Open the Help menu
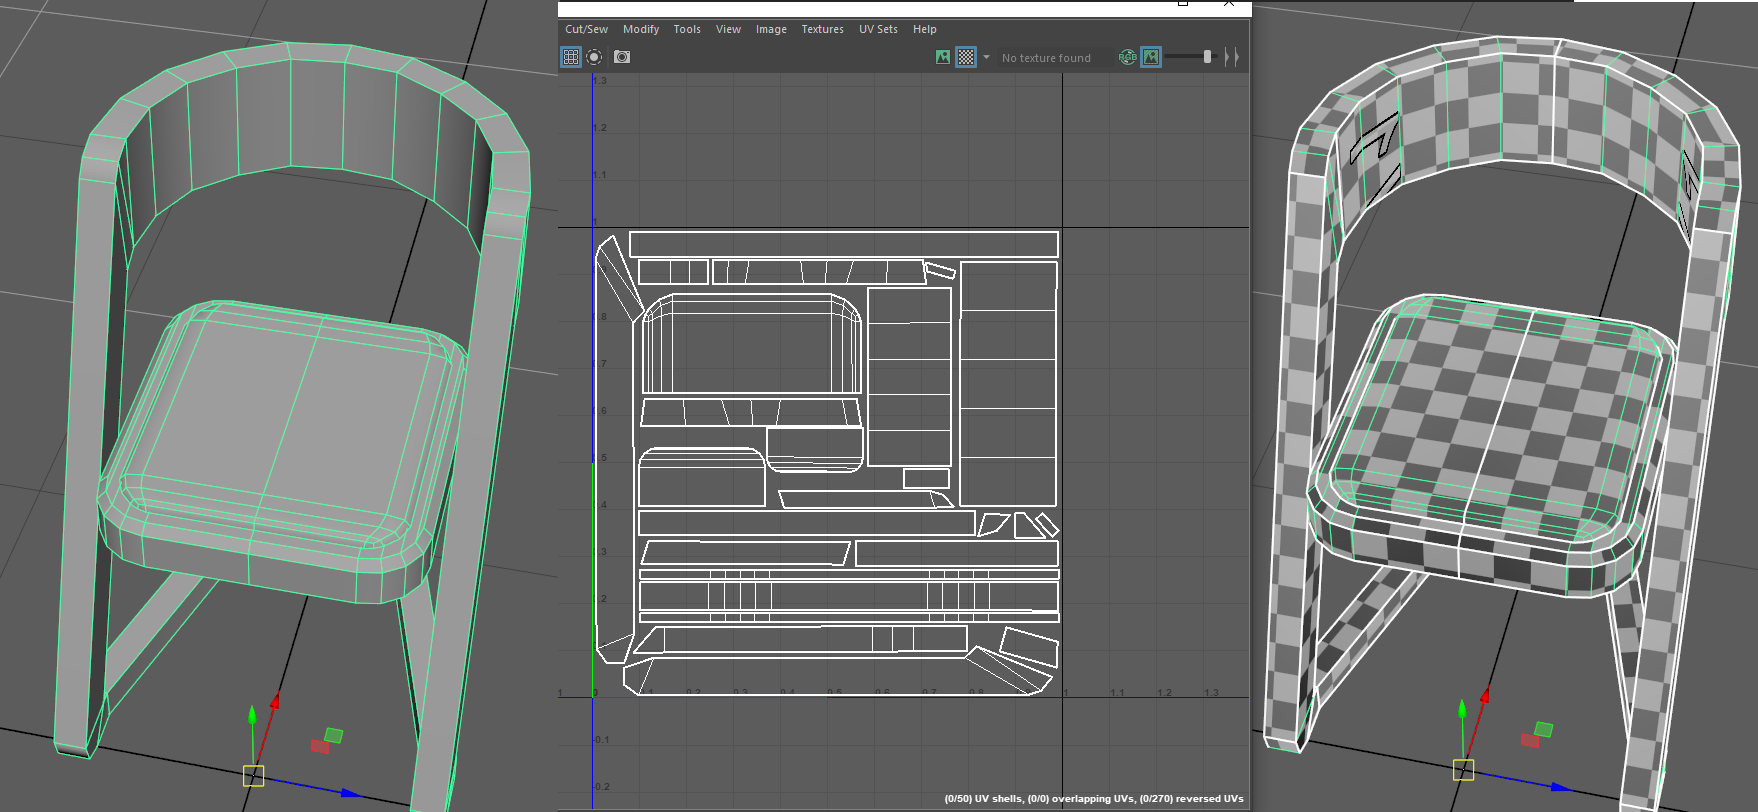 (x=925, y=29)
